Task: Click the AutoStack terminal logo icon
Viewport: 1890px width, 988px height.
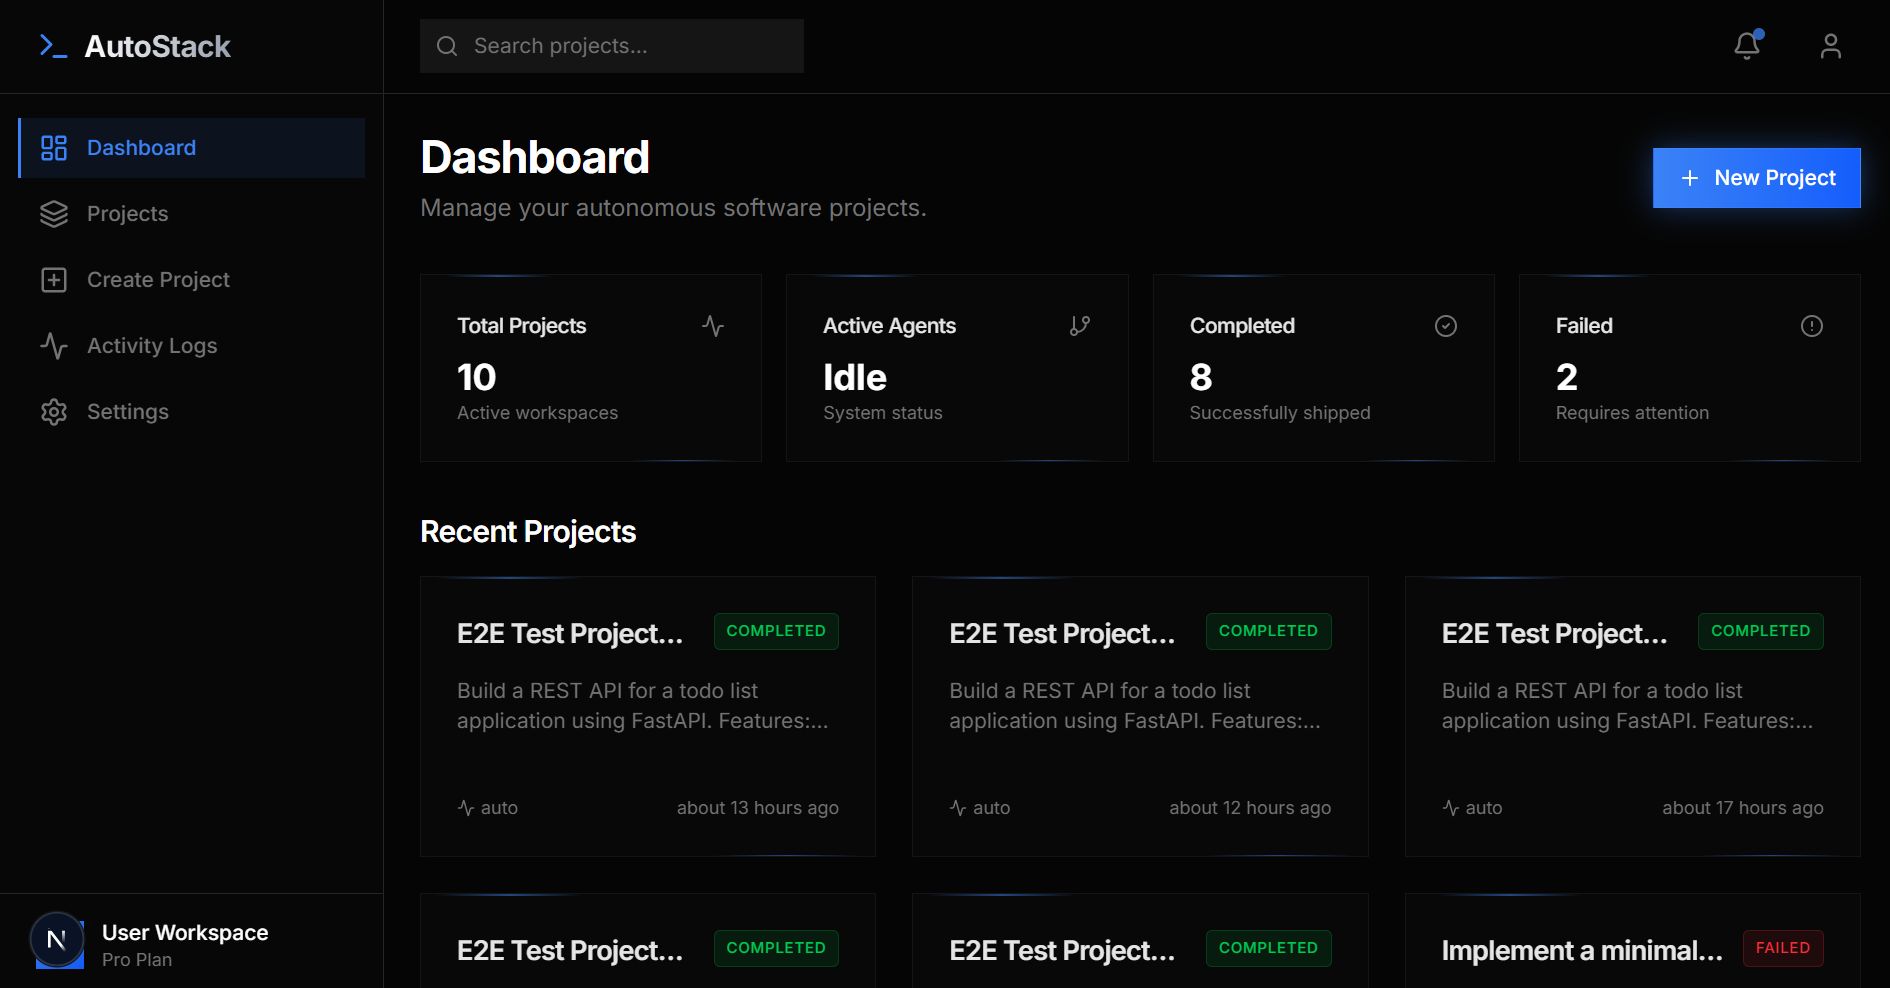Action: pyautogui.click(x=53, y=46)
